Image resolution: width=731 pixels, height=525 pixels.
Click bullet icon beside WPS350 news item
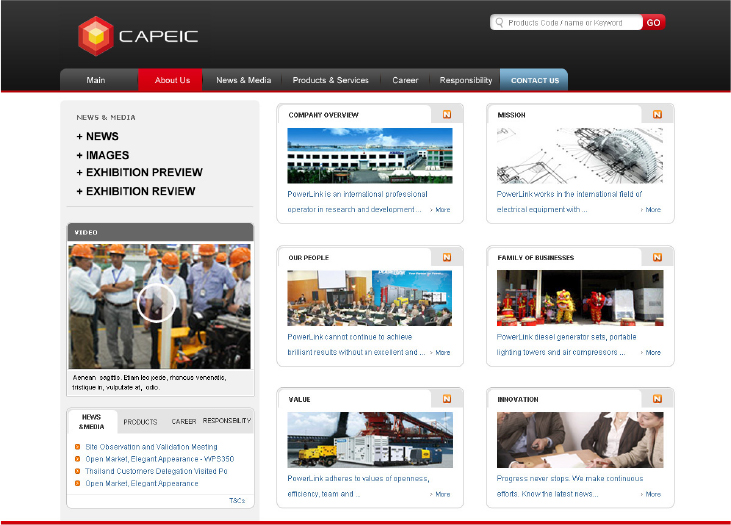[x=77, y=459]
